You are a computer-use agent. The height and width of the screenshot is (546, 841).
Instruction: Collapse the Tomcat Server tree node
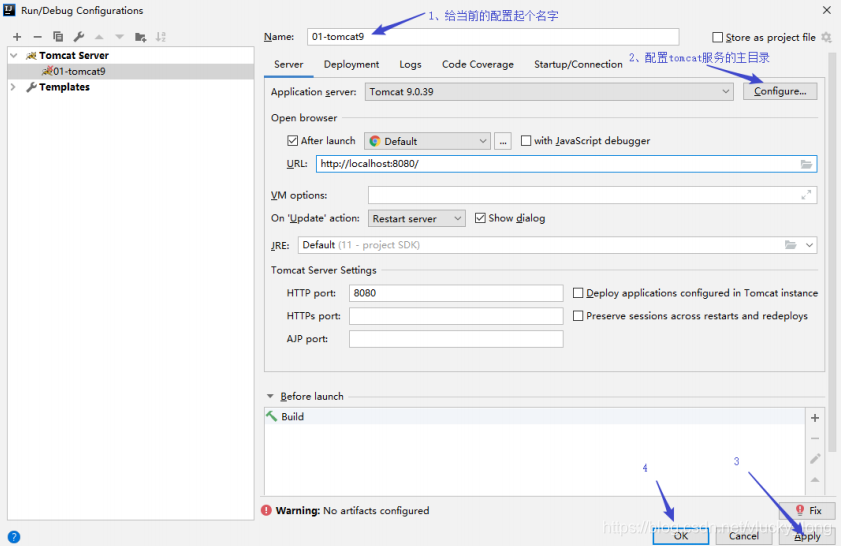pyautogui.click(x=14, y=55)
